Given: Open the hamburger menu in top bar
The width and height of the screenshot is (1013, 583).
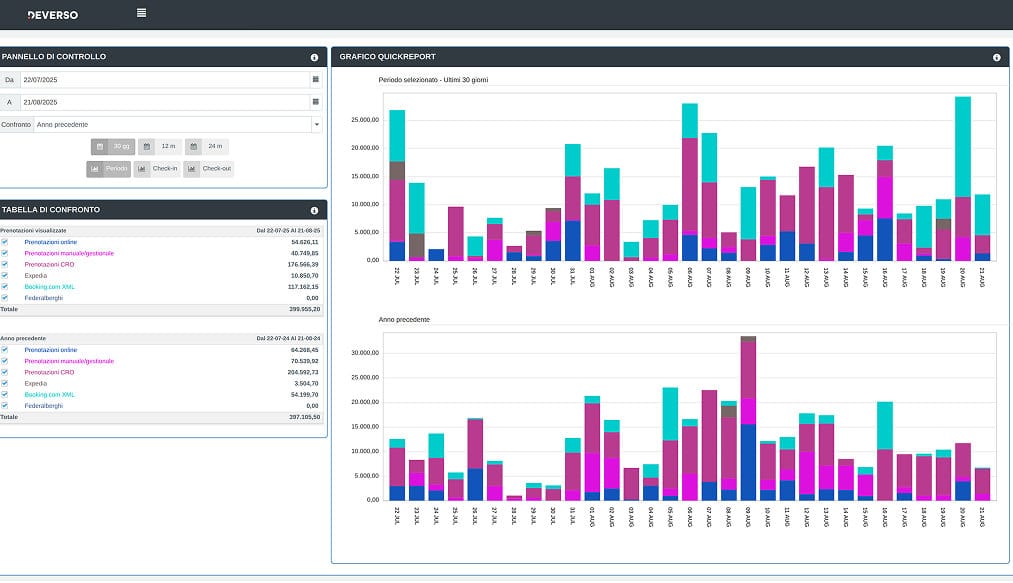Looking at the screenshot, I should click(x=142, y=13).
